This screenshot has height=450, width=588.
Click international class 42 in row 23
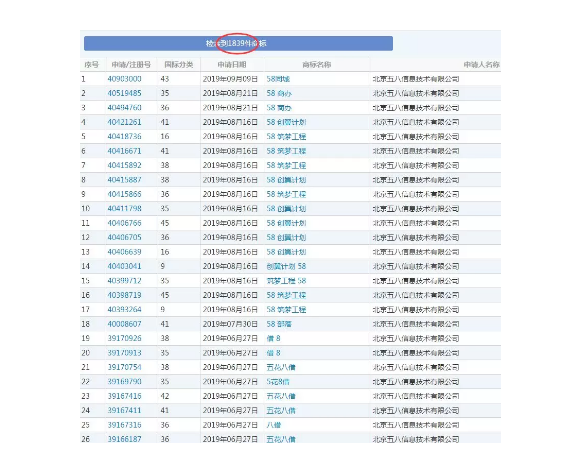(x=165, y=396)
